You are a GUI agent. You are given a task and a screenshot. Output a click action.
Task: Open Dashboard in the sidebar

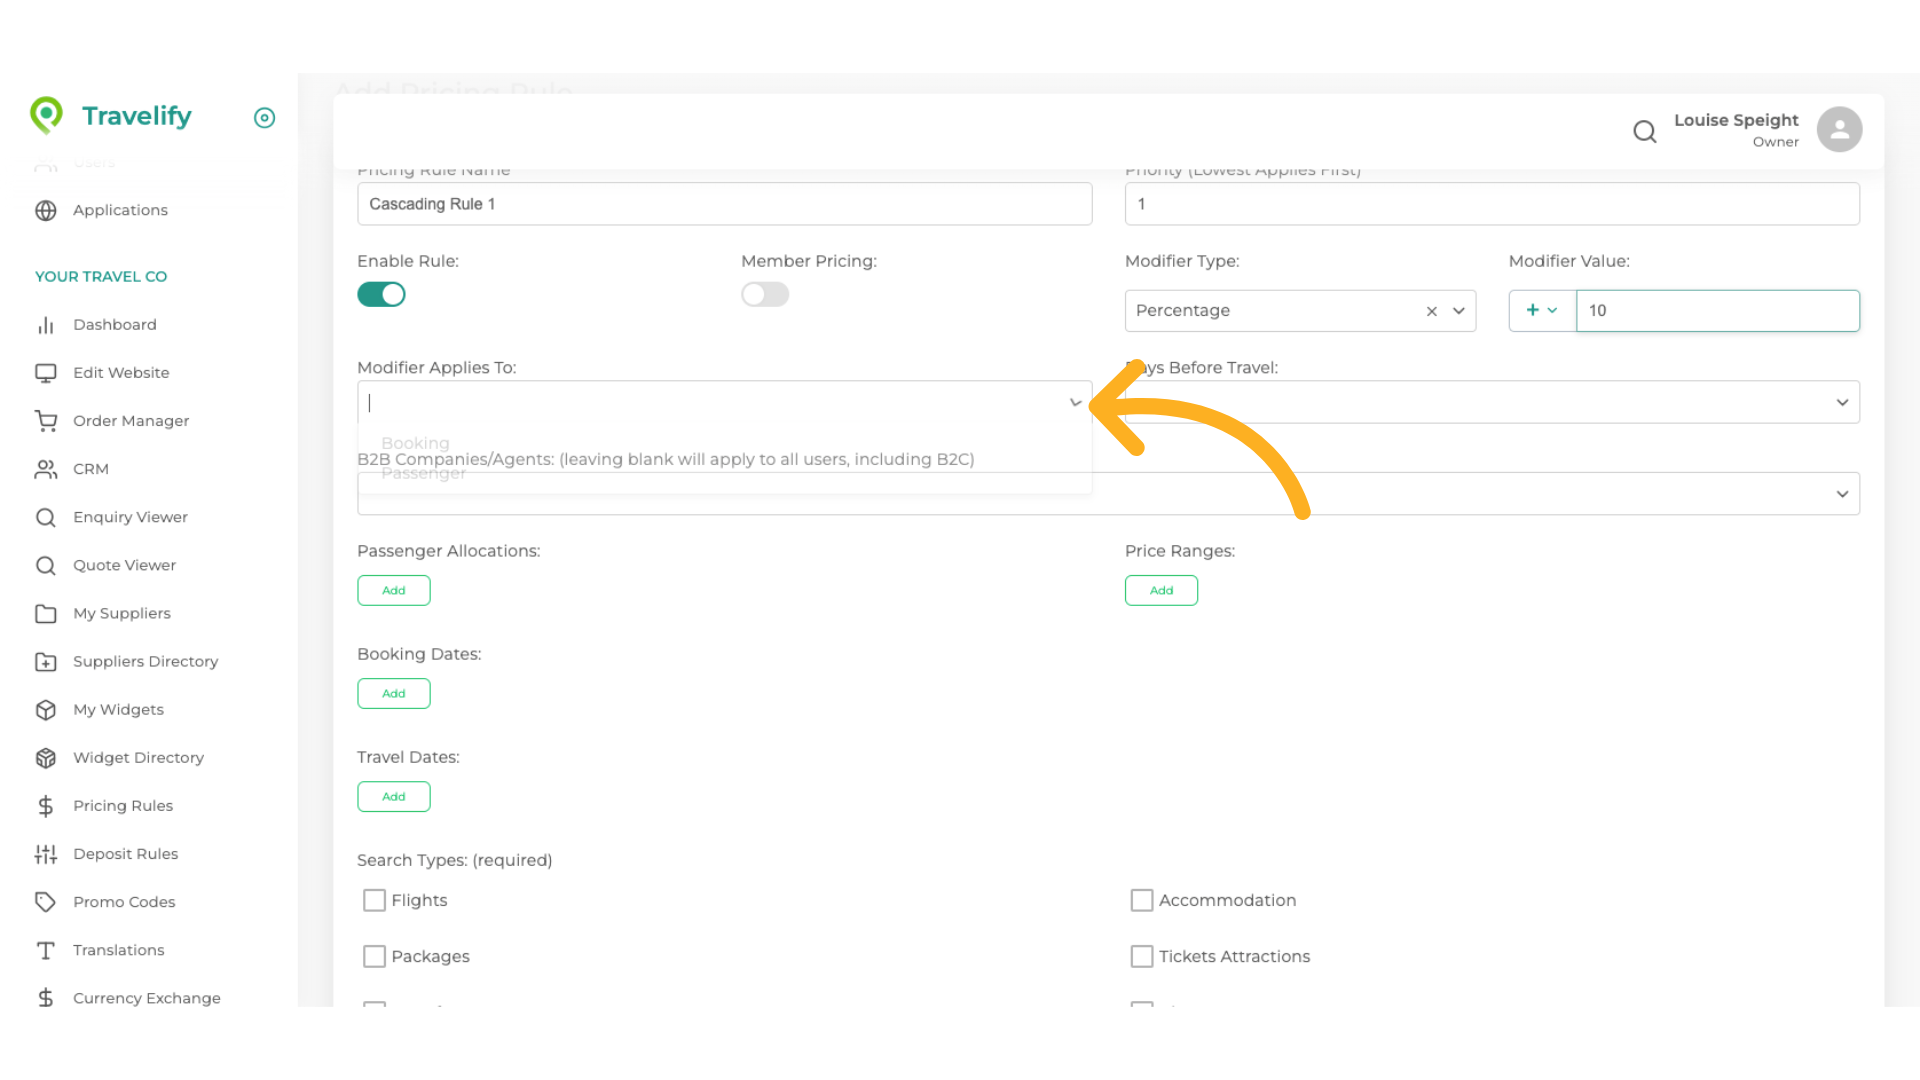click(115, 325)
